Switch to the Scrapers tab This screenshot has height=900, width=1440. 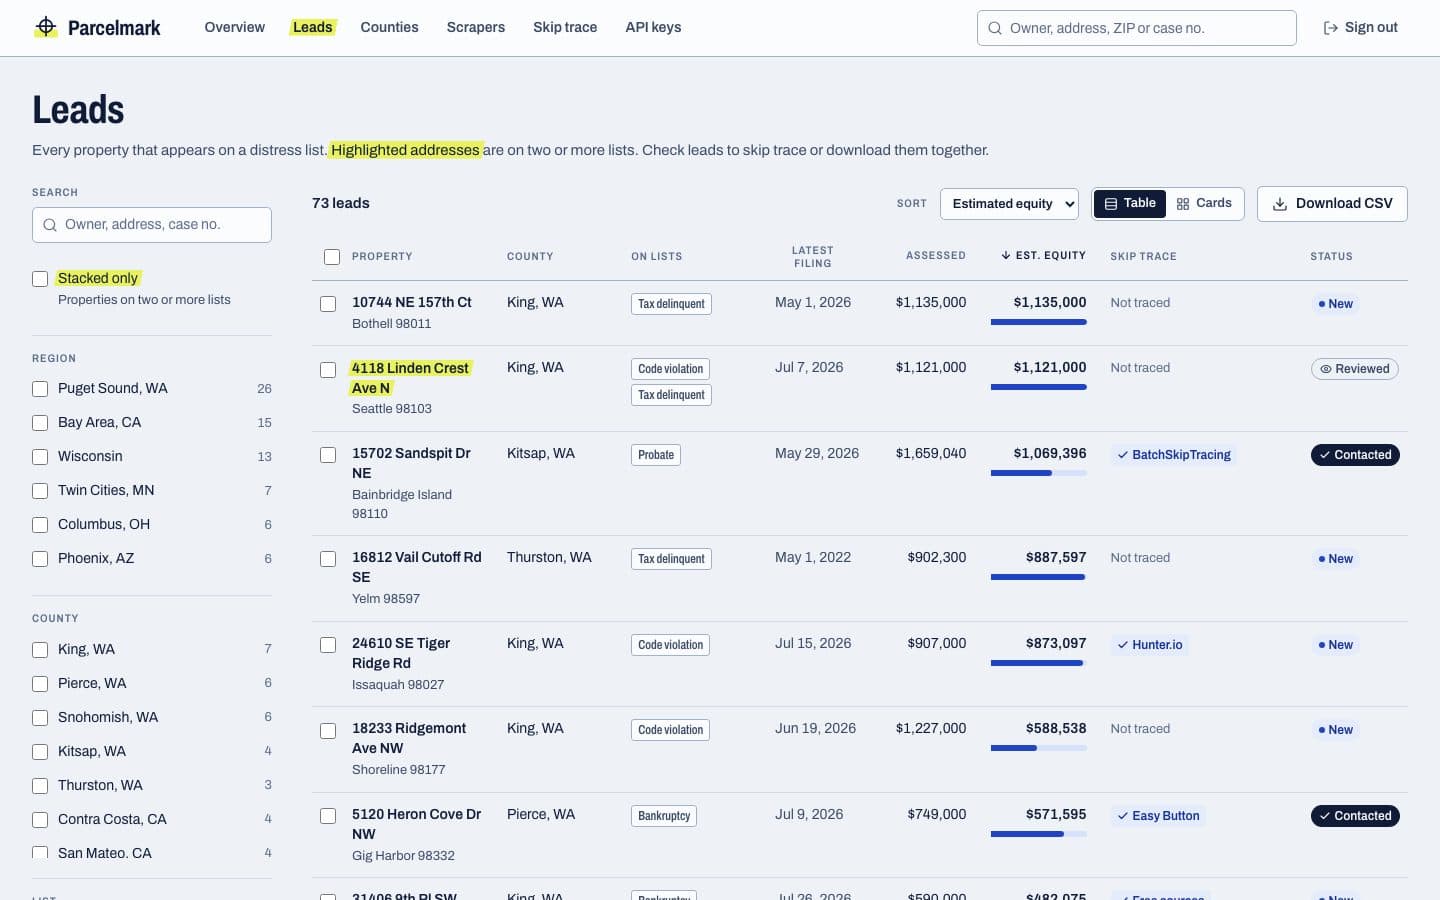coord(476,27)
